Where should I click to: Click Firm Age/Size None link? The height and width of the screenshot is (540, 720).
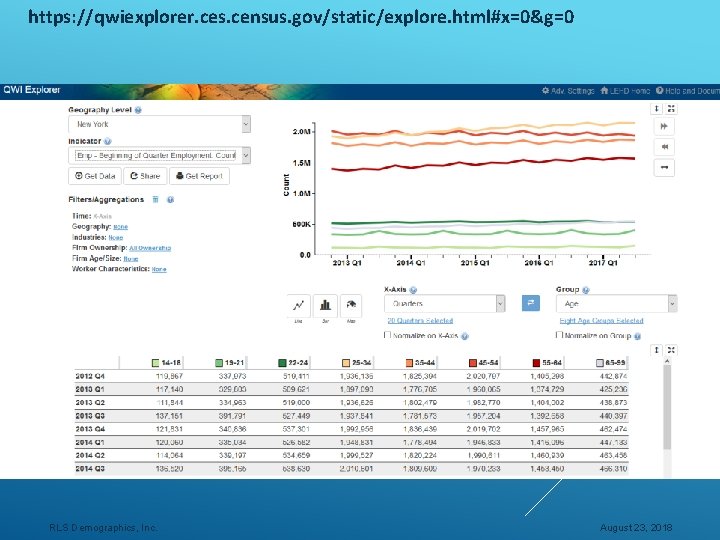pos(131,259)
